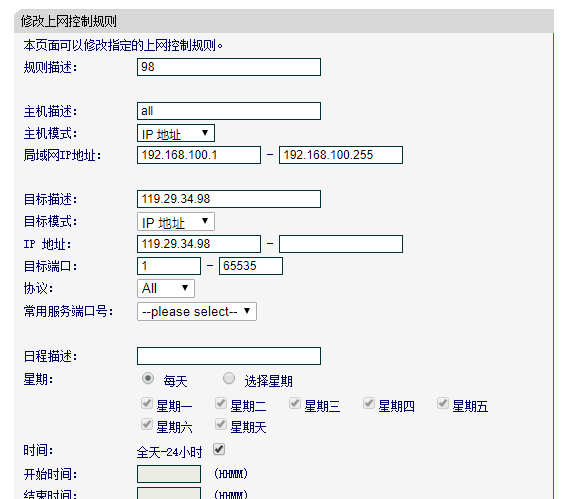Click the 主机描述 field containing all
Viewport: 563px width, 499px height.
(229, 111)
